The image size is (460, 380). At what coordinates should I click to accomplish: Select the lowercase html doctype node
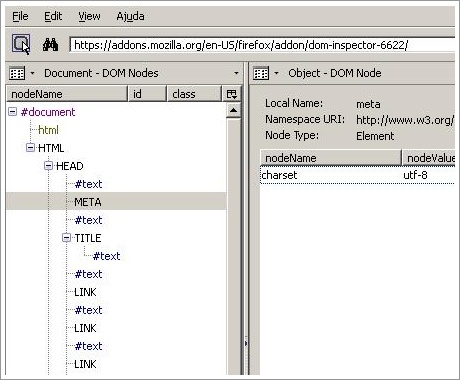[x=48, y=130]
